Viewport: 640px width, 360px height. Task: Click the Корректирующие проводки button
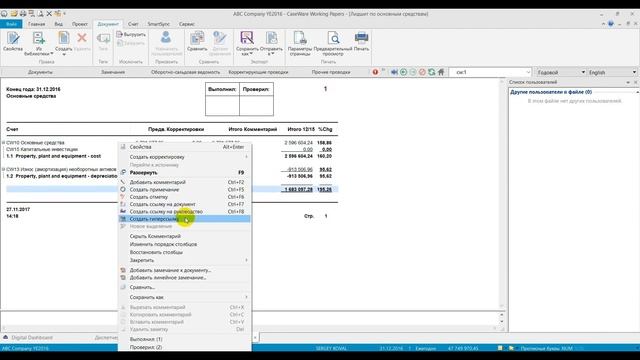(258, 72)
